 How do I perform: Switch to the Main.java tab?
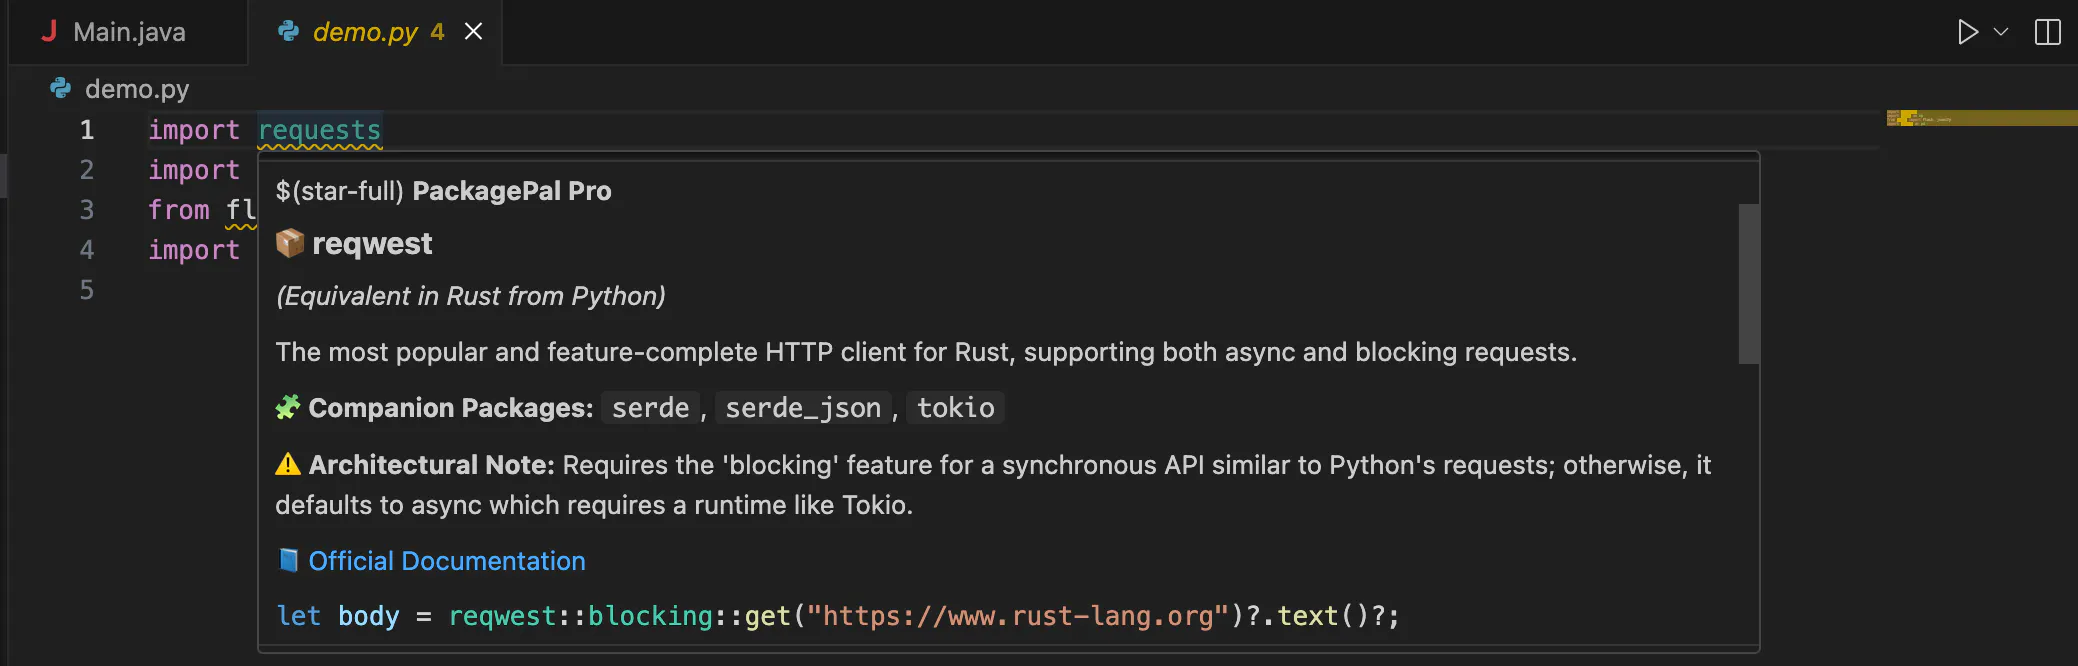coord(128,32)
